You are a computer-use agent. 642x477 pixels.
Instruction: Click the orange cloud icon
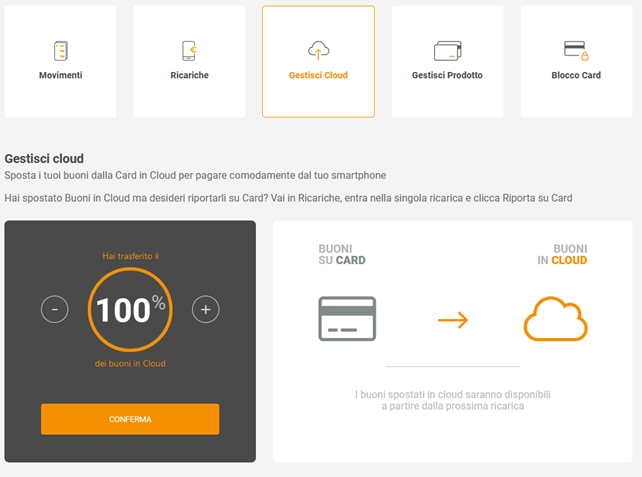pyautogui.click(x=555, y=319)
